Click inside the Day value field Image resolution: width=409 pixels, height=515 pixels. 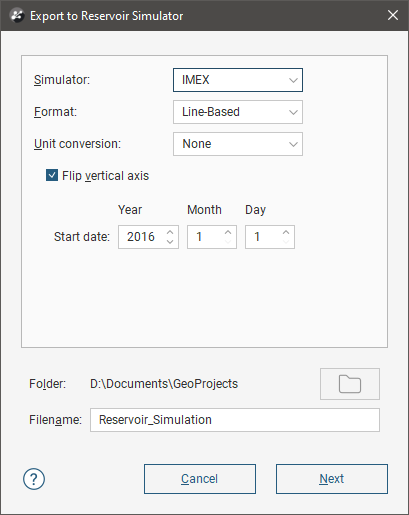click(263, 237)
